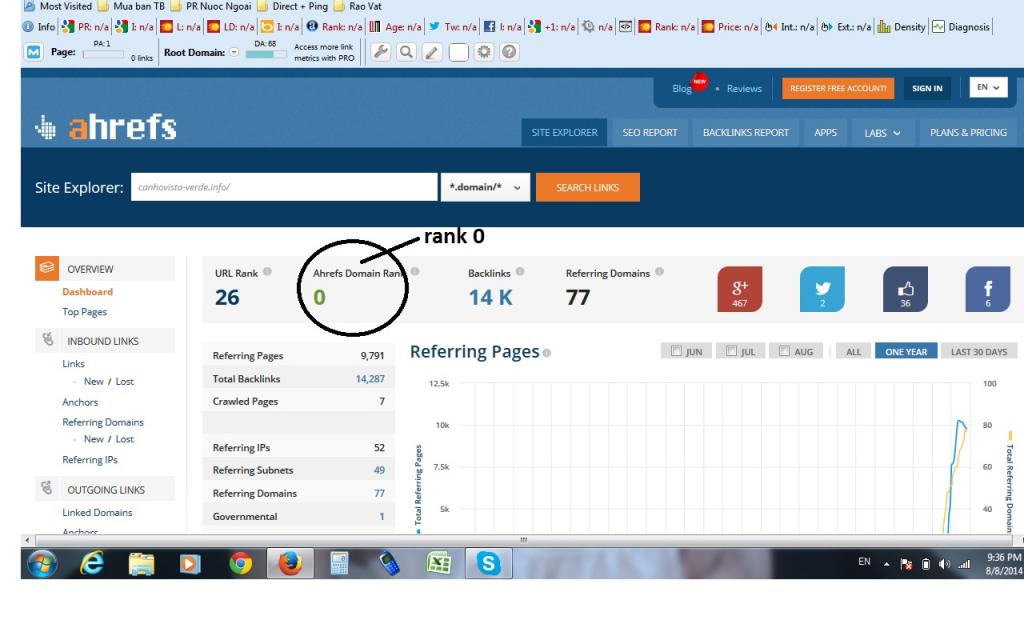Click Register Free Account button
1024x640 pixels.
838,88
